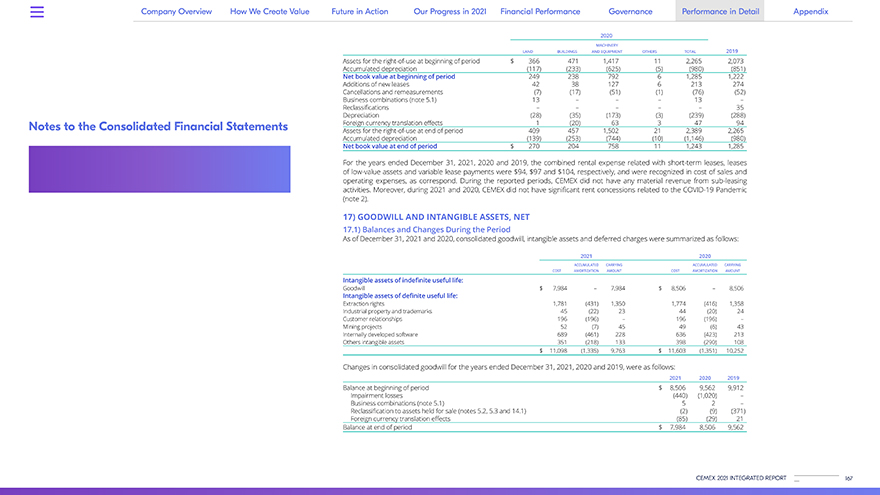Screen dimensions: 880x495
Task: Open the hamburger menu icon
Action: 37,11
